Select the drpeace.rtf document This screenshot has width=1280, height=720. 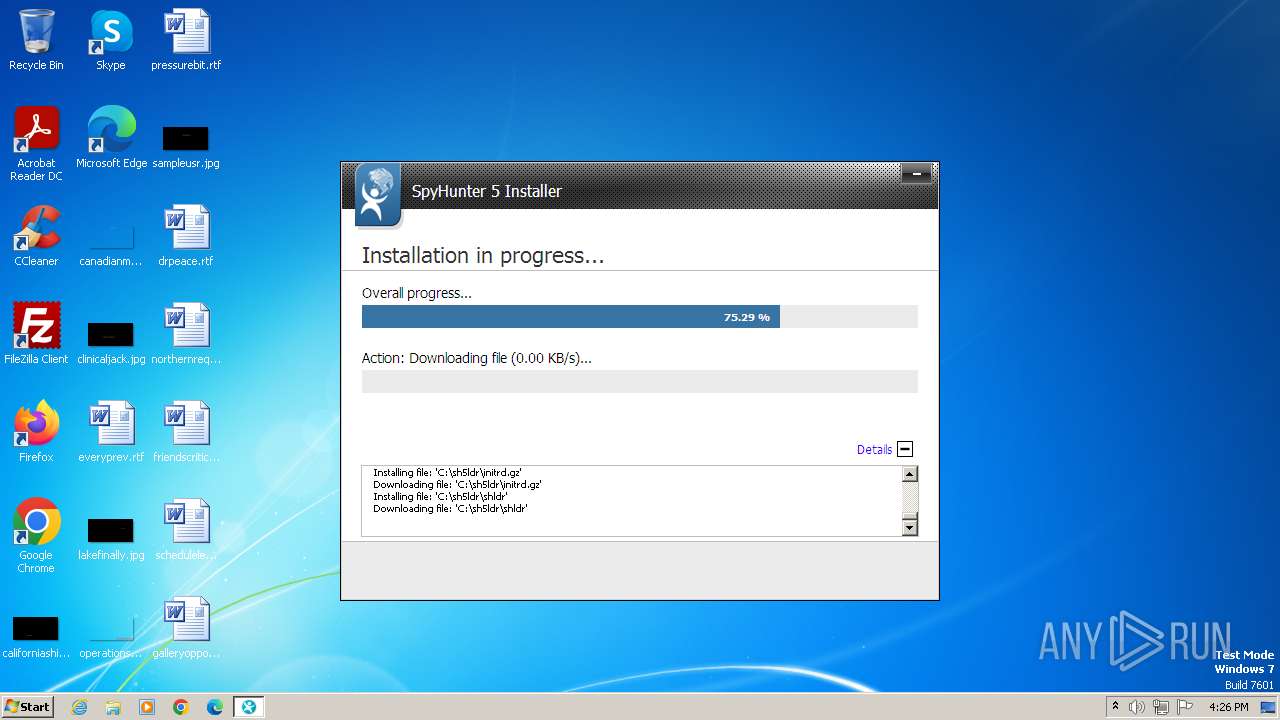point(186,236)
